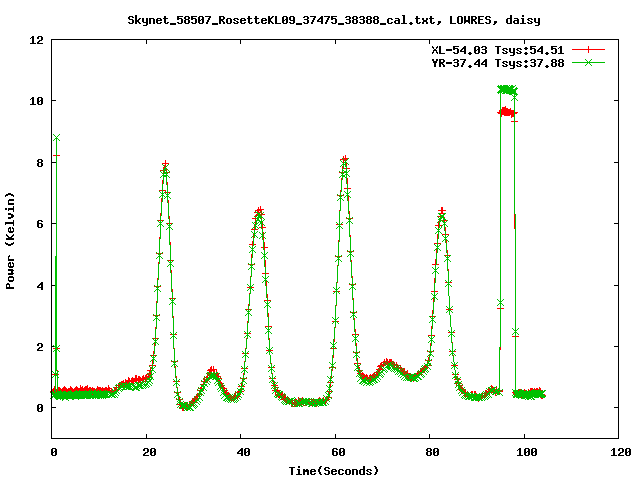Click the green calibration plateau near 10.4 Kelvin

point(507,90)
